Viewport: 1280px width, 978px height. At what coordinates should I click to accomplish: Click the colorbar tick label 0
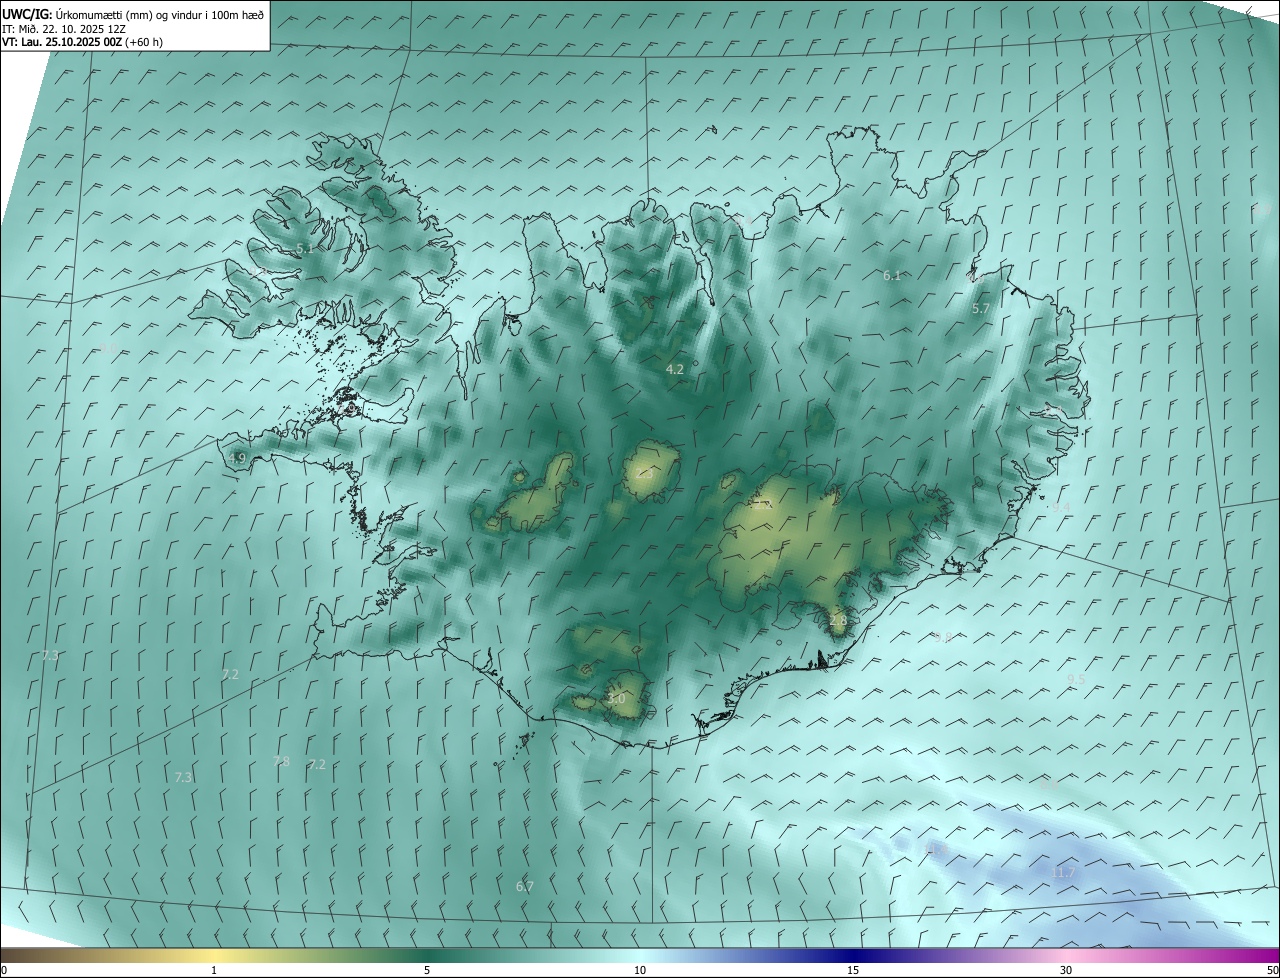tap(4, 970)
